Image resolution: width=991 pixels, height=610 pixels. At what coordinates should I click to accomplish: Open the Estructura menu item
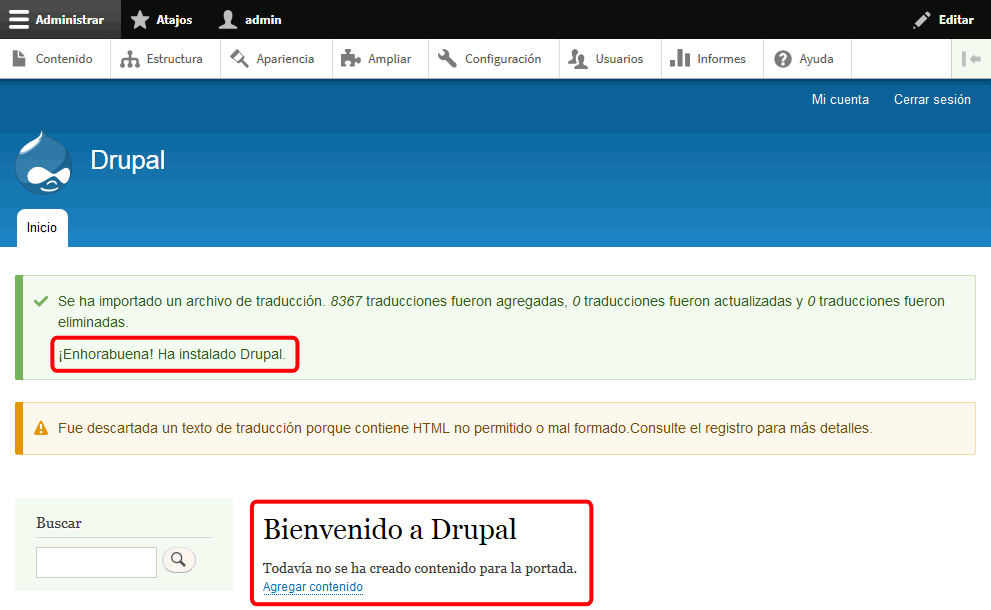[166, 59]
